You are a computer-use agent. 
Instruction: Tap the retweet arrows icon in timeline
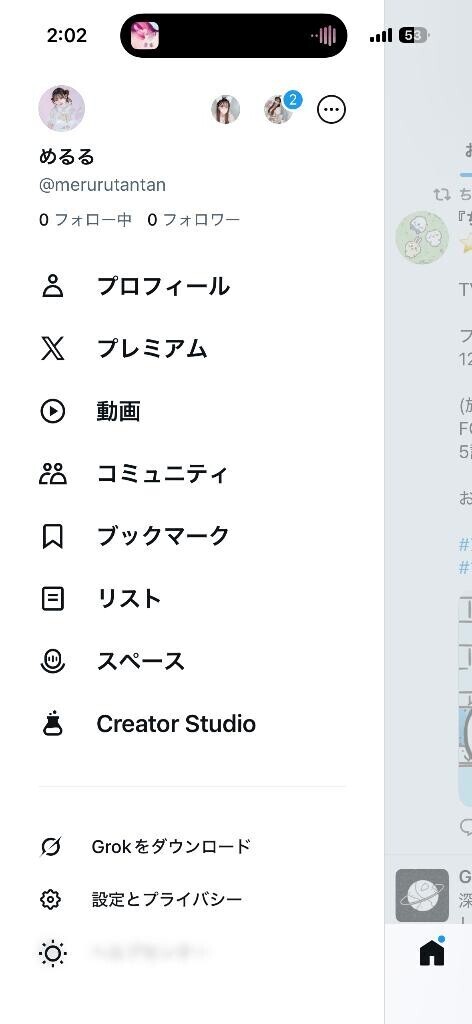(443, 194)
